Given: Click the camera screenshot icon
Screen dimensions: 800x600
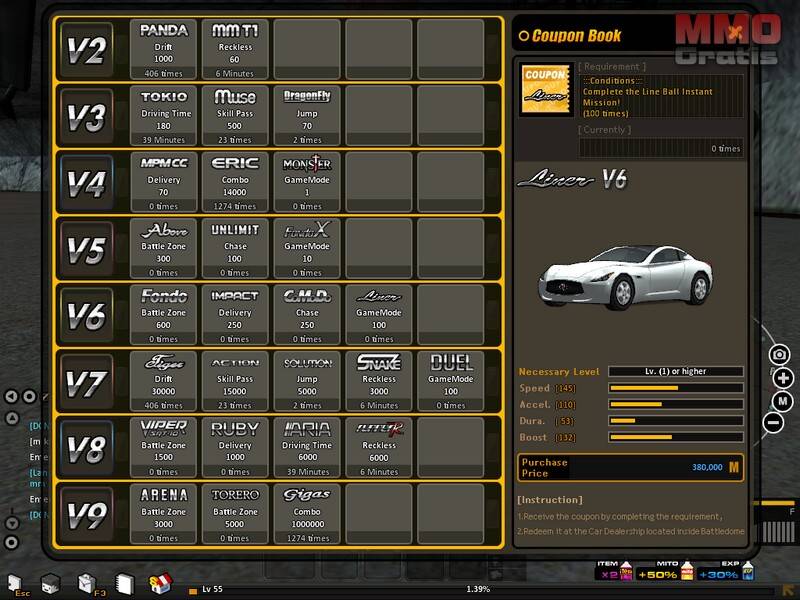Looking at the screenshot, I should point(780,355).
